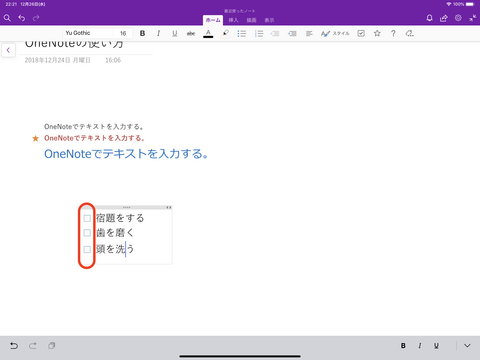Redo from the keyboard shortcut bar
This screenshot has height=360, width=480.
32,346
